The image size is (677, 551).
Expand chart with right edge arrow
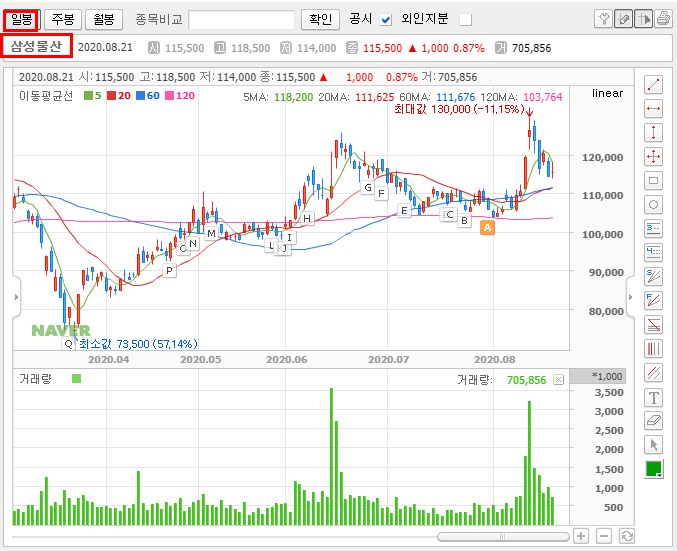pos(630,297)
